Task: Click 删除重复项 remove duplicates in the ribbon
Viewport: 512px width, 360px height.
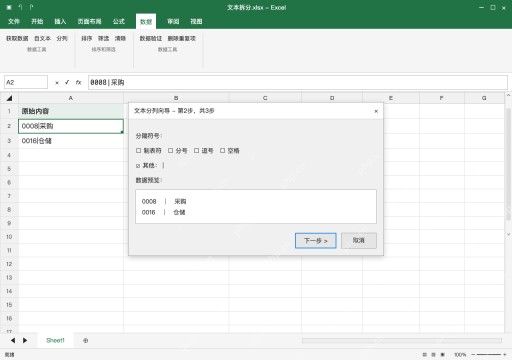Action: click(182, 39)
